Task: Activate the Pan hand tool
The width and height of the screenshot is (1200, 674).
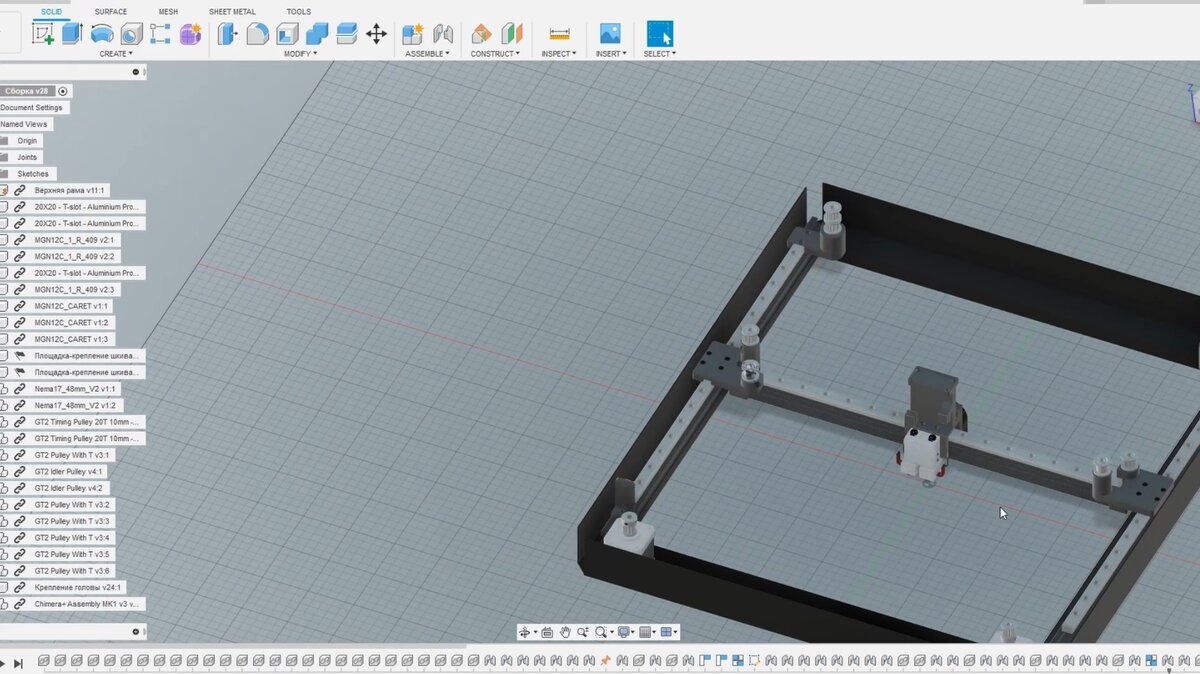Action: click(x=565, y=632)
